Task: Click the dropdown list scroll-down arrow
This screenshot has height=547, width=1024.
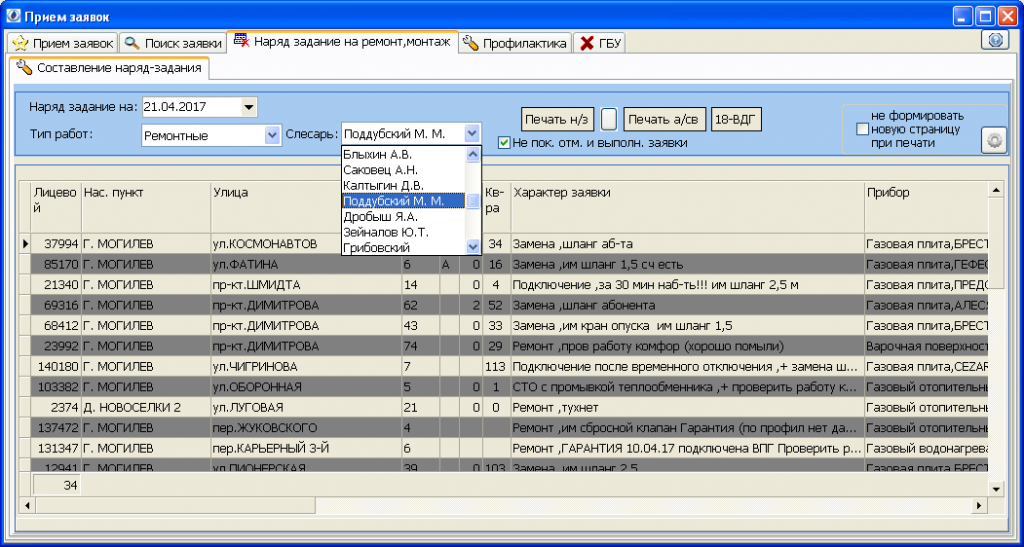Action: (x=473, y=247)
